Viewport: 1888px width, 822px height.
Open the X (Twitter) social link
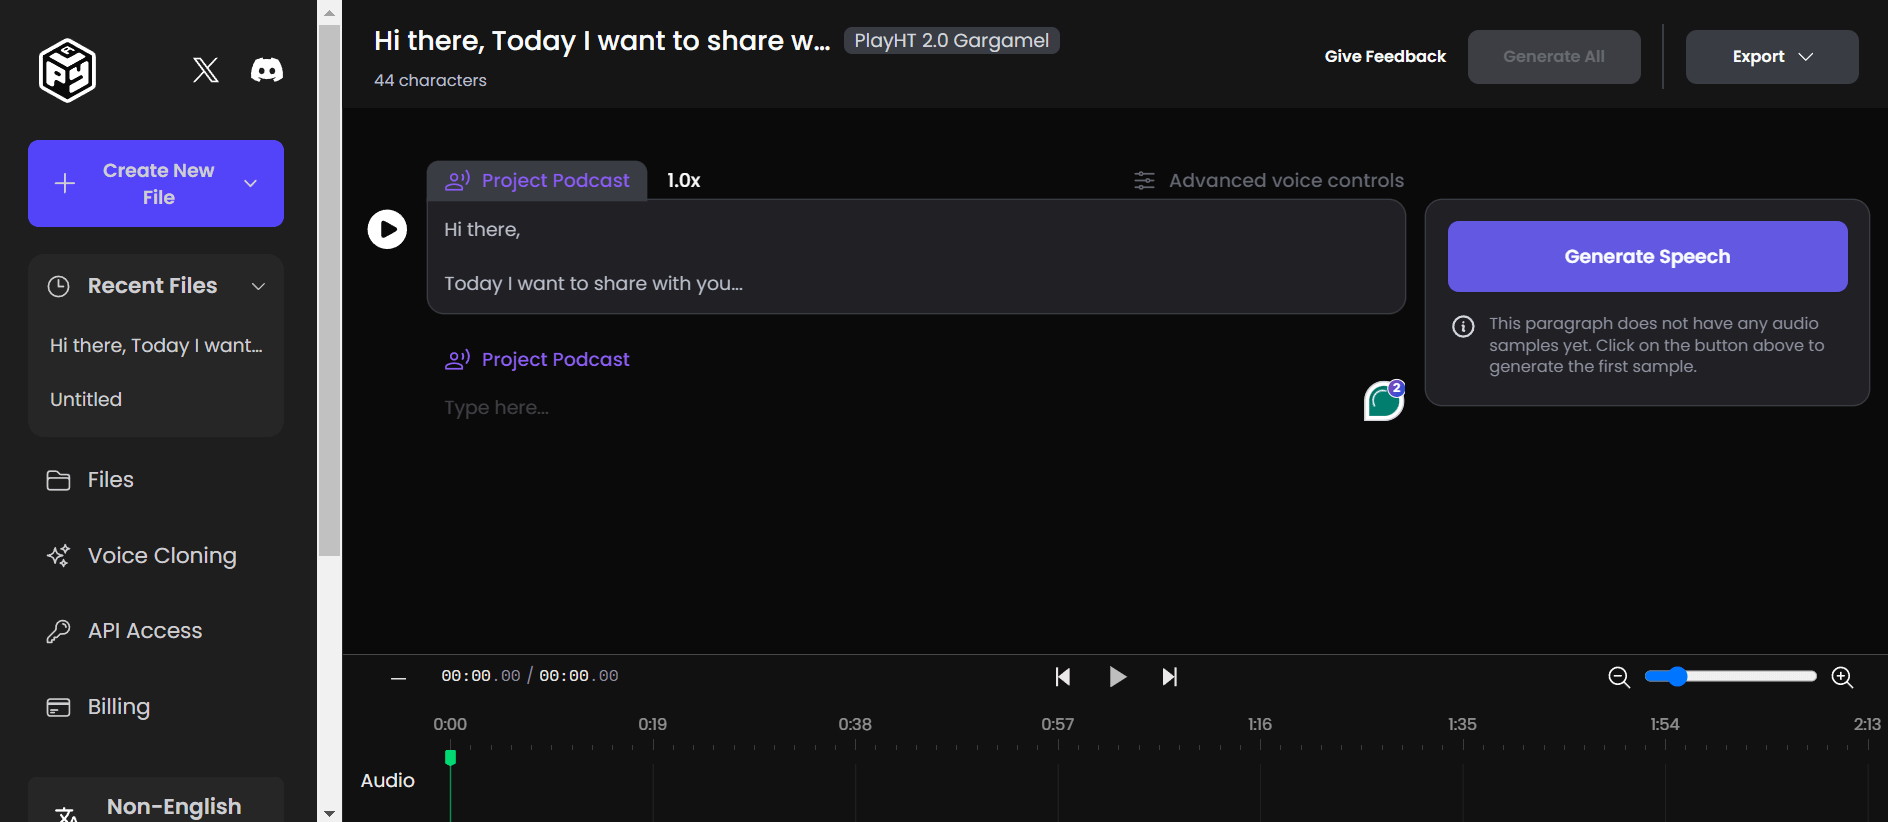(x=206, y=70)
